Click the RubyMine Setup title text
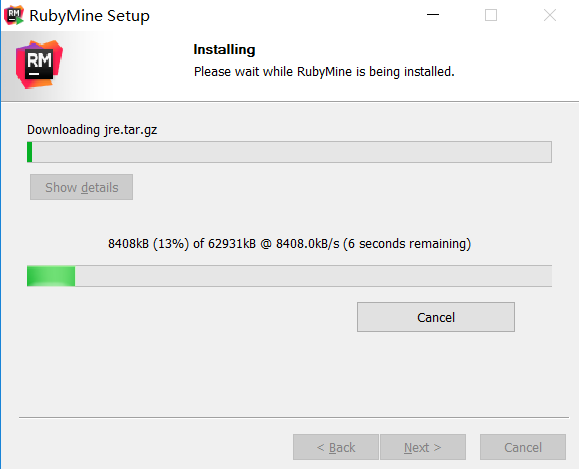This screenshot has width=579, height=469. point(89,16)
